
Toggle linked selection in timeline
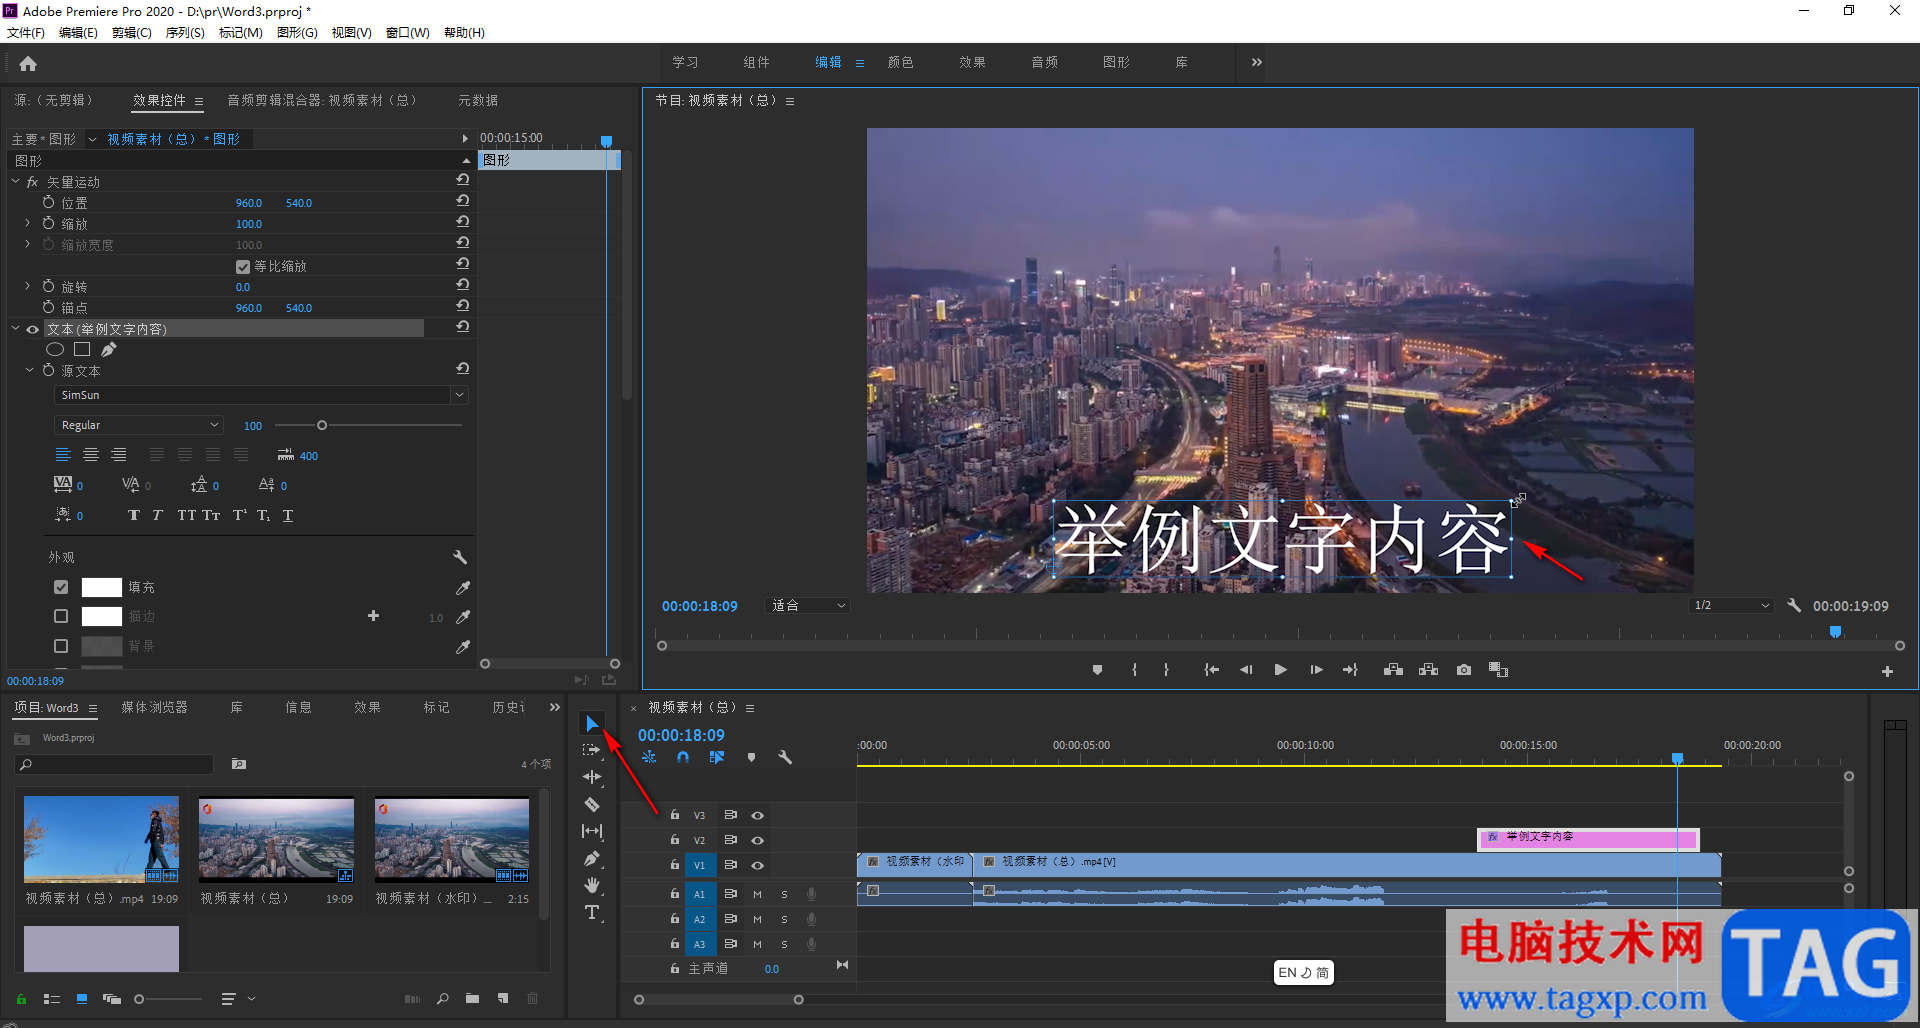coord(716,758)
